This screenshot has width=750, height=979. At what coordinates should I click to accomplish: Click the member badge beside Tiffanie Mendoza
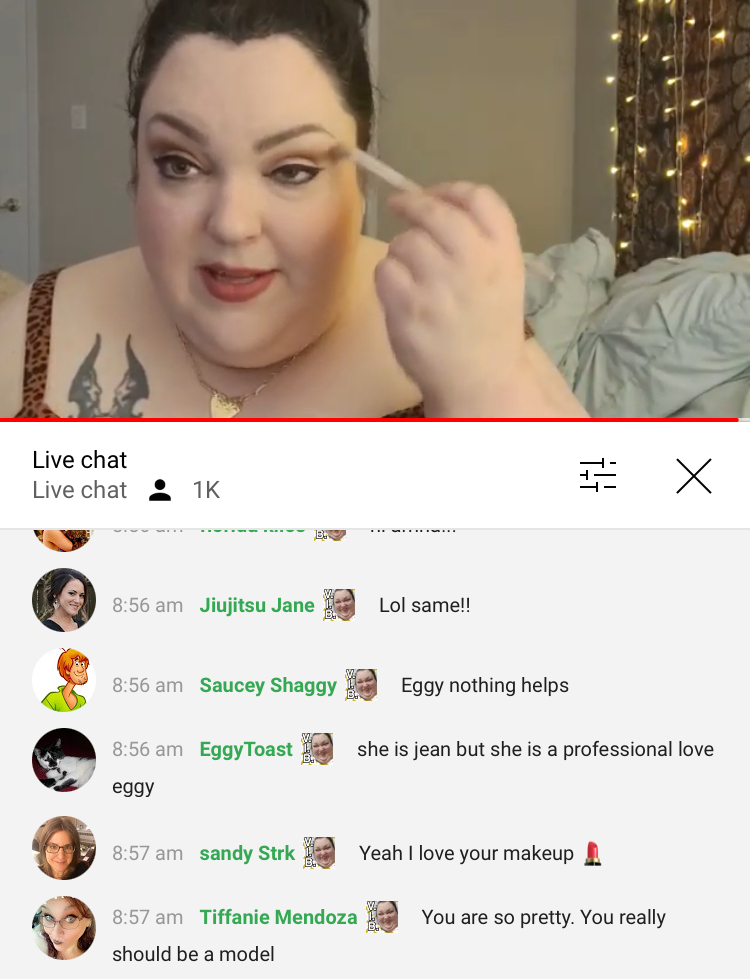[382, 917]
